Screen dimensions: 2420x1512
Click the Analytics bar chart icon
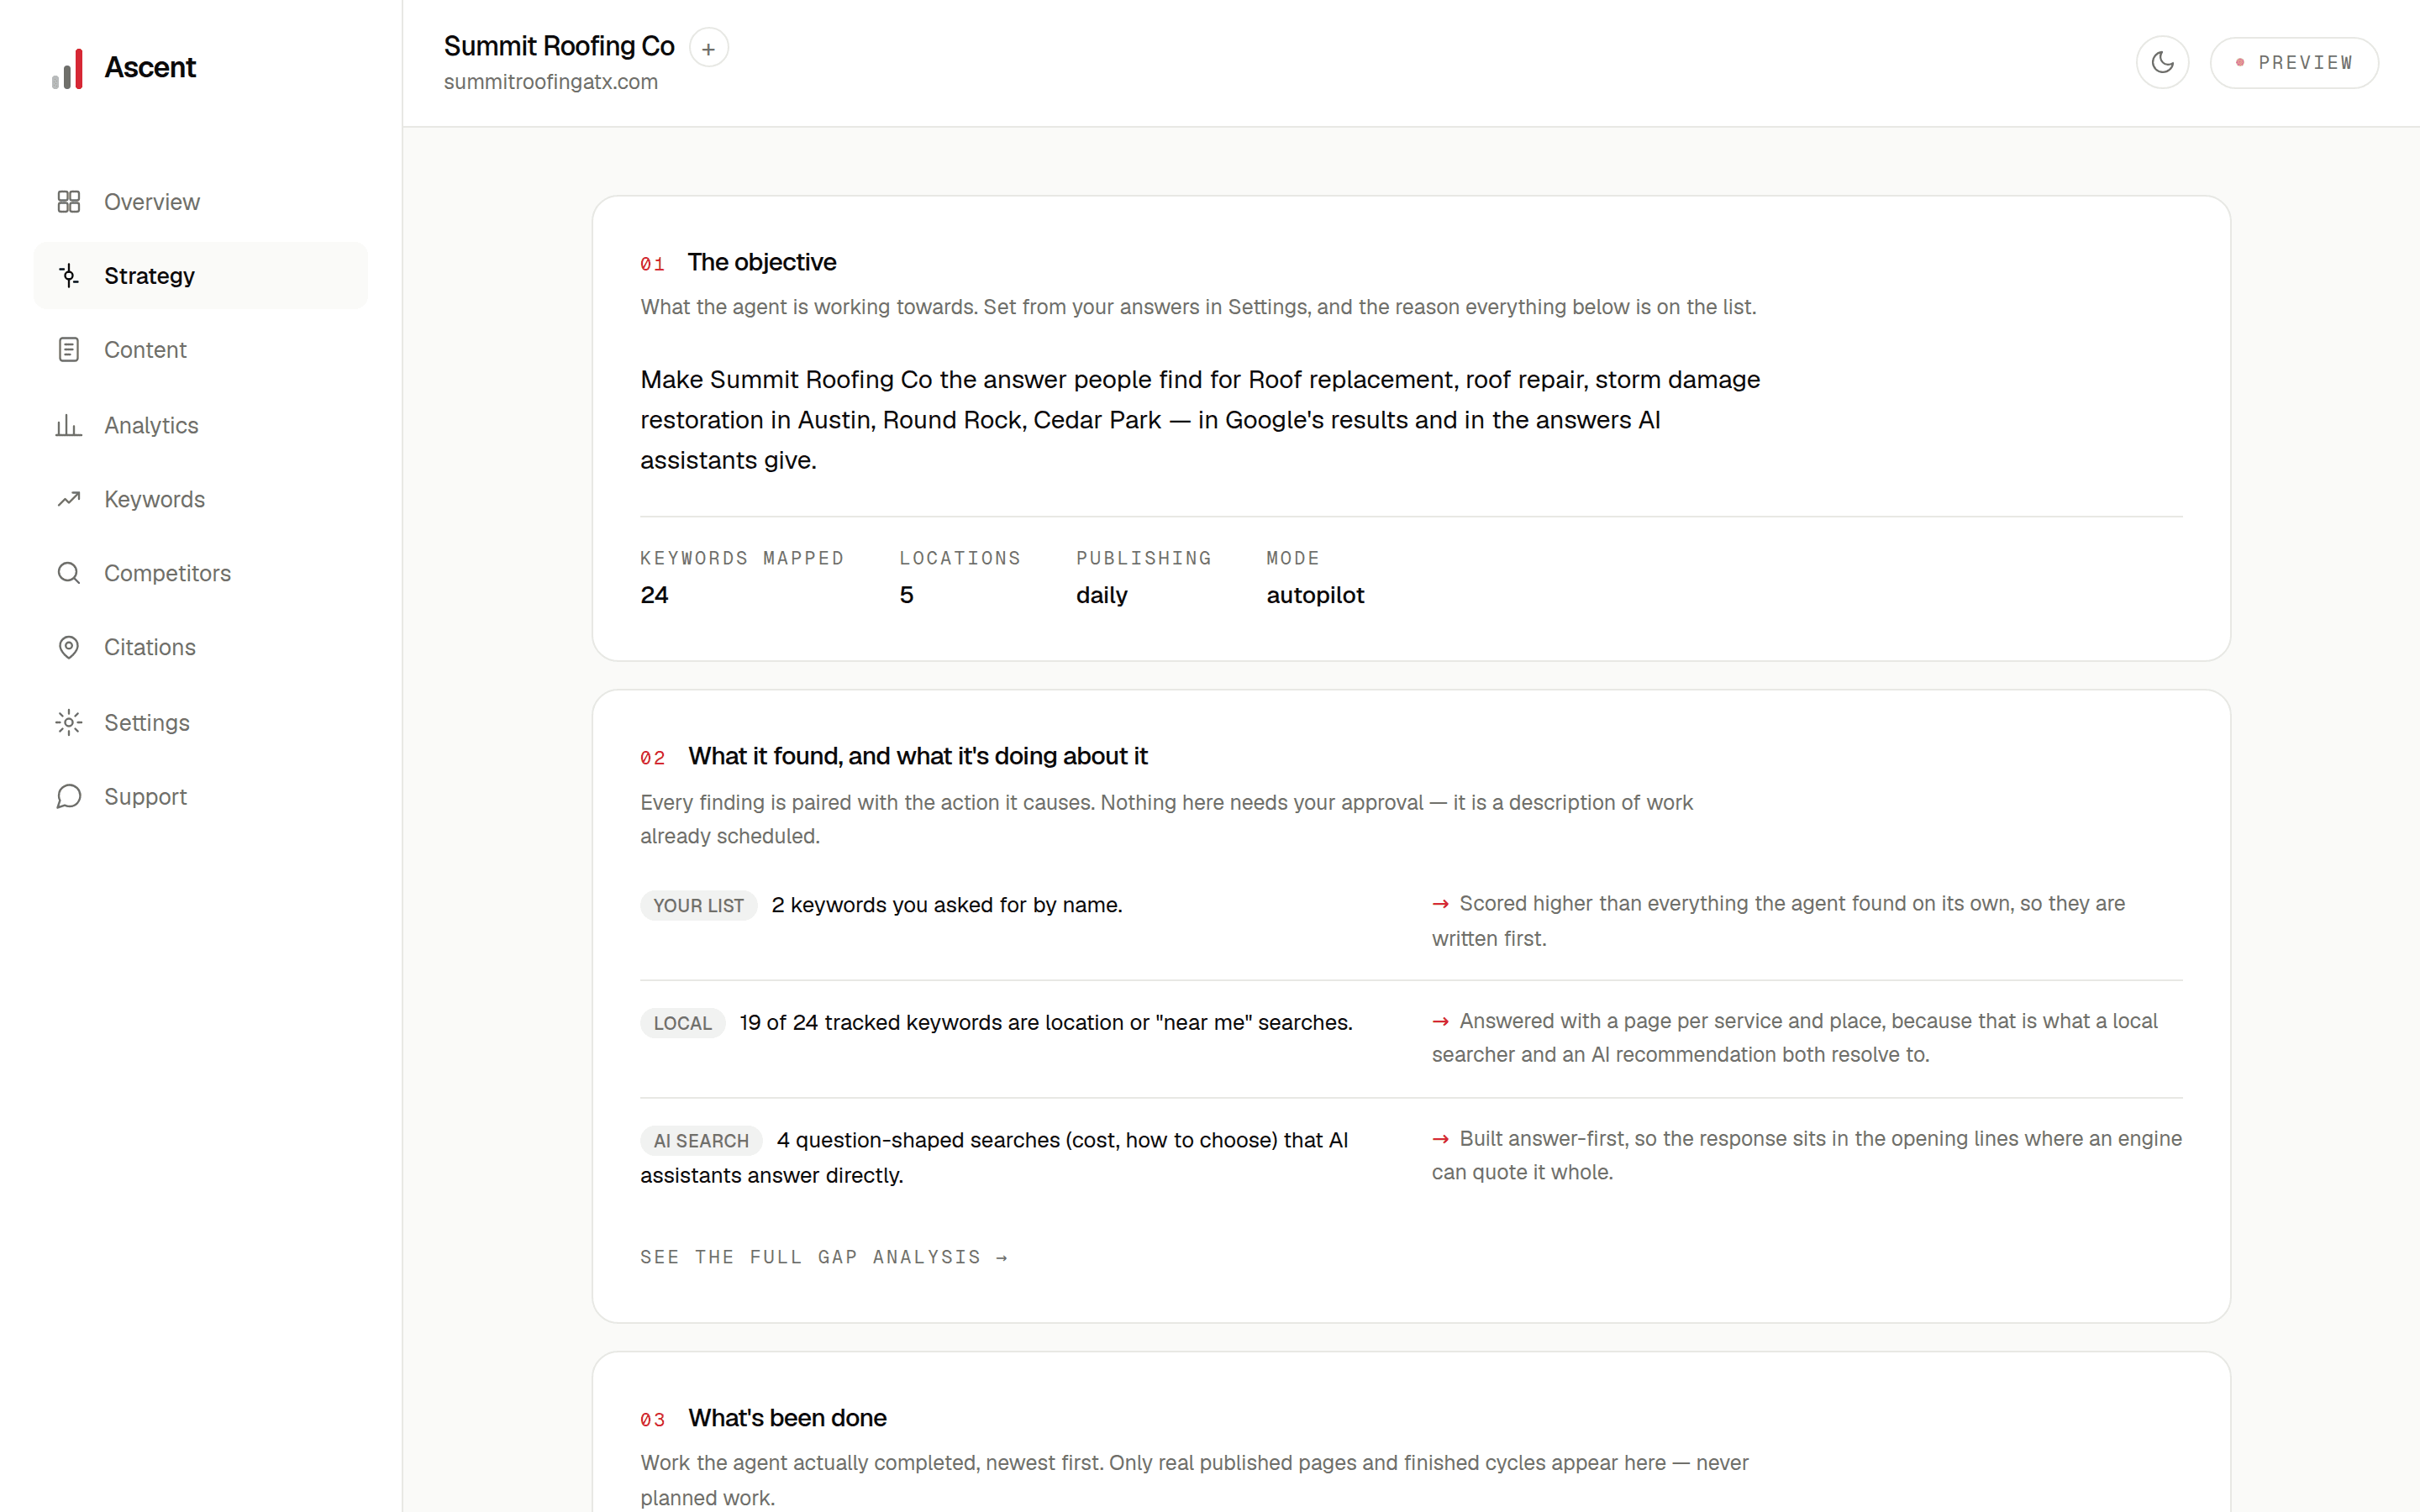(x=68, y=425)
